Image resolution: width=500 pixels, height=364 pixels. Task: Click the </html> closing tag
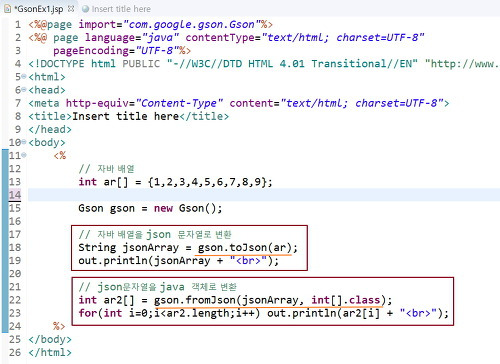point(50,352)
